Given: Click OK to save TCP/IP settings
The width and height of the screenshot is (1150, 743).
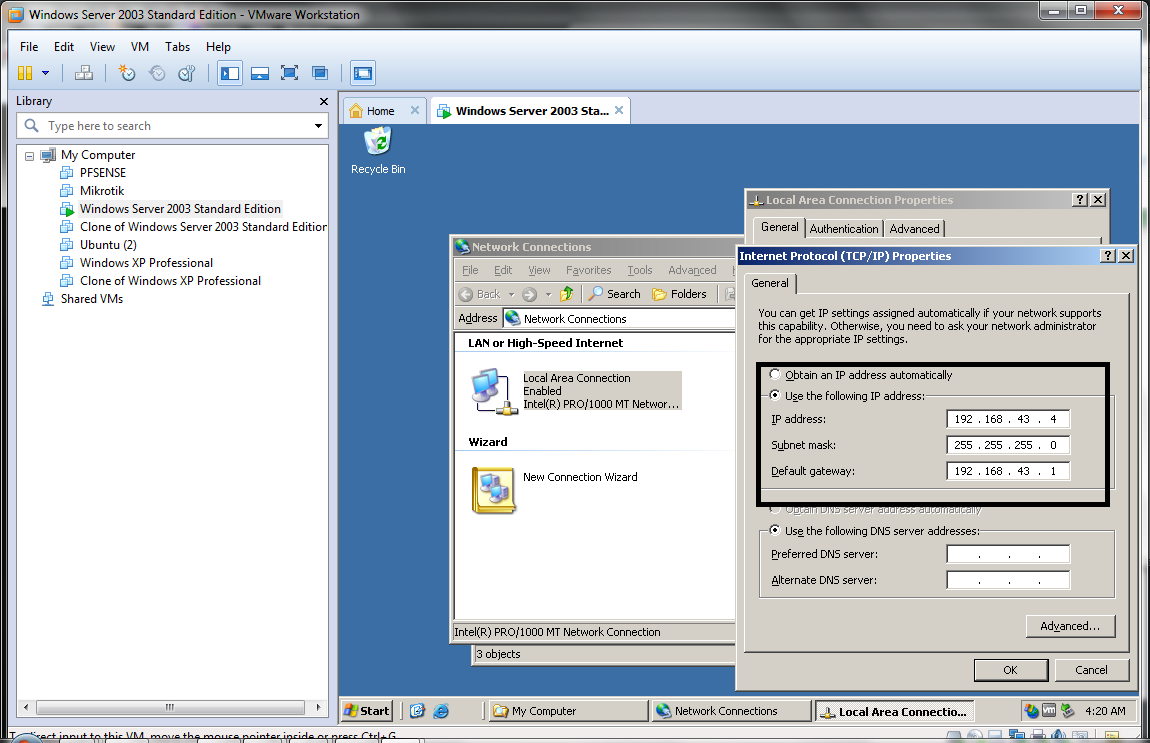Looking at the screenshot, I should click(x=1011, y=669).
